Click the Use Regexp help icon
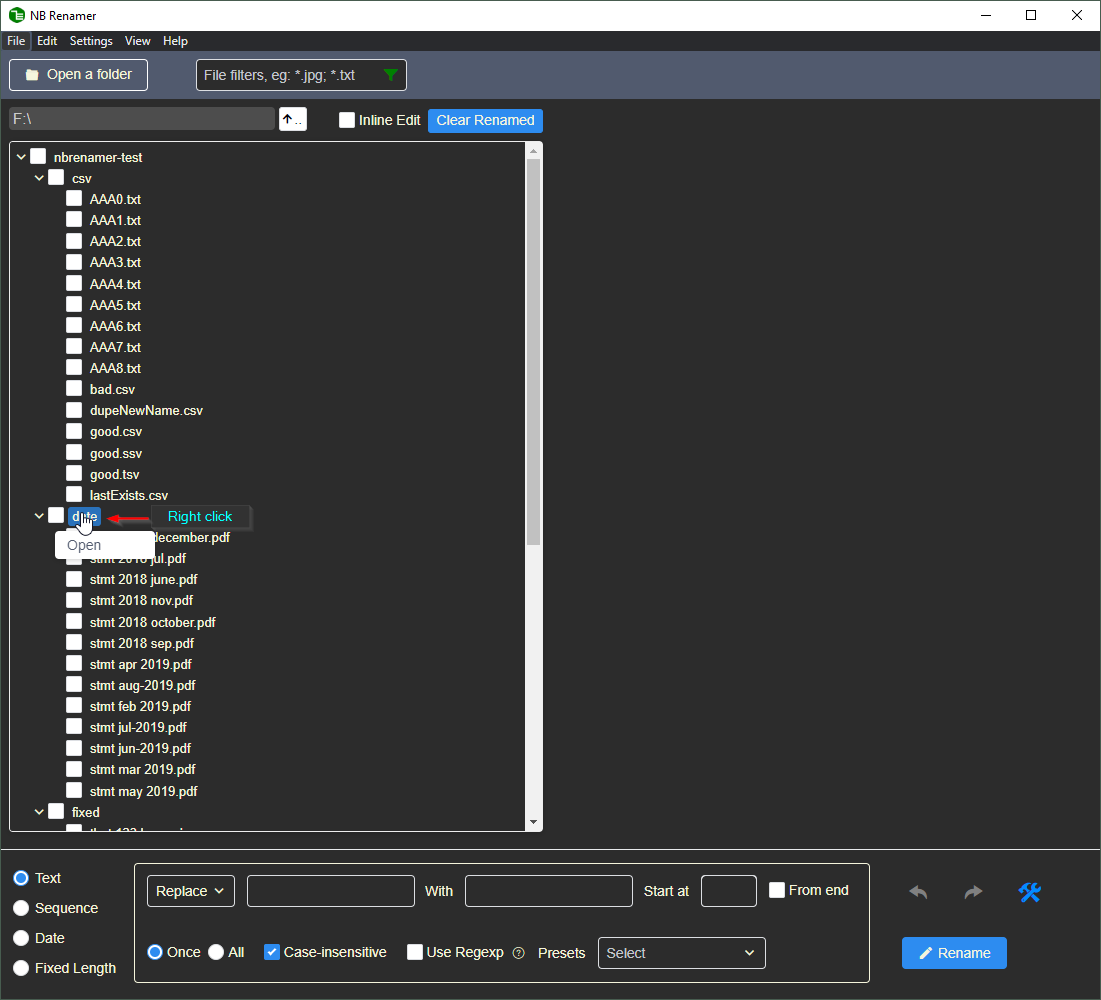The width and height of the screenshot is (1101, 1000). [518, 953]
